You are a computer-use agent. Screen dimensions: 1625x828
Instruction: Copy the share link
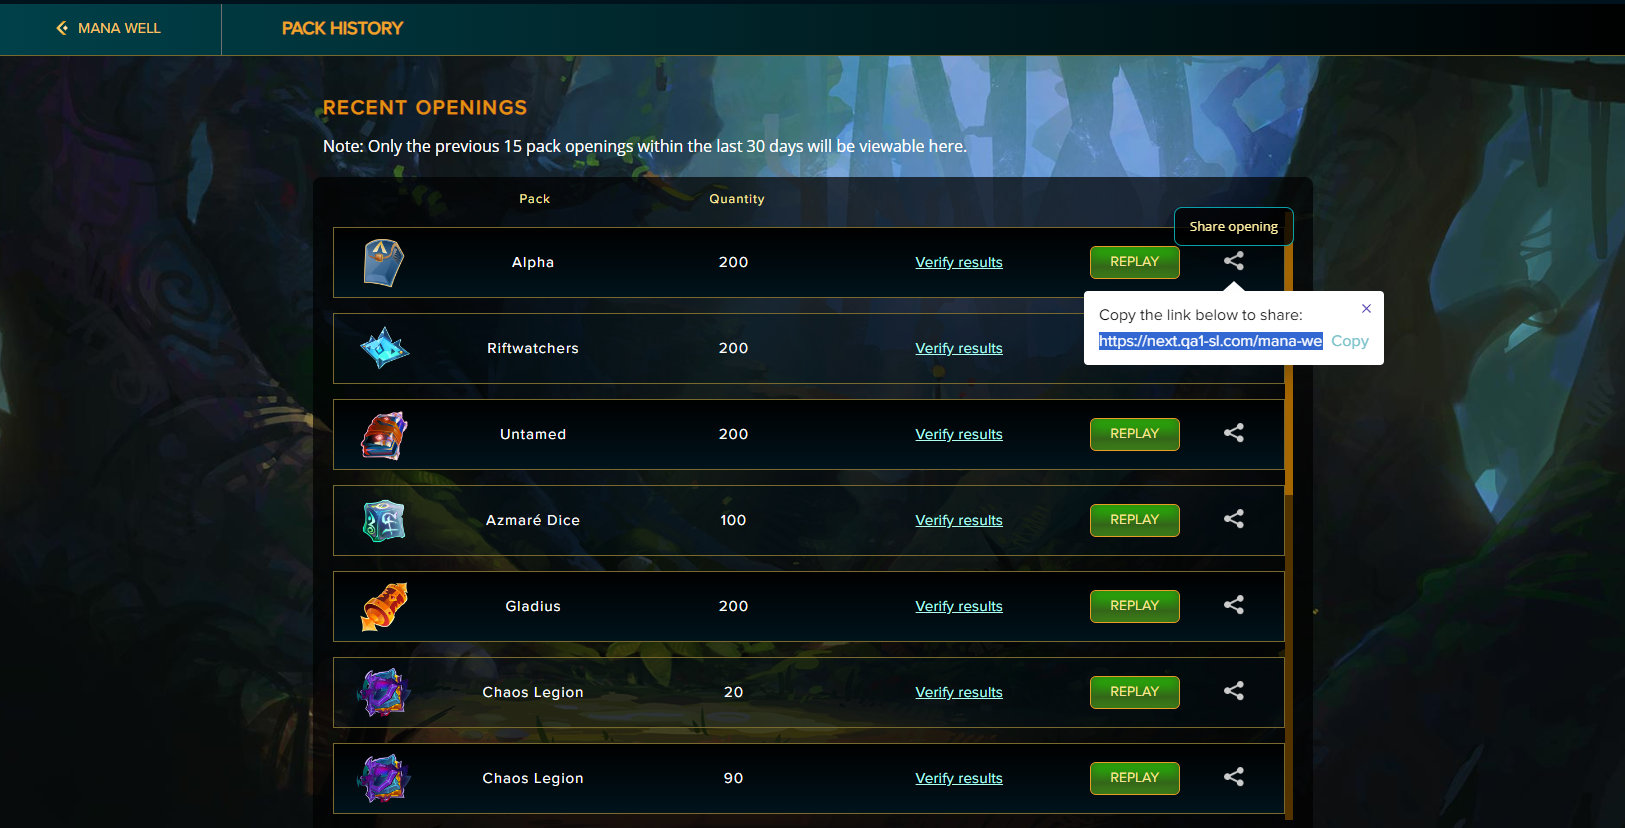tap(1349, 341)
